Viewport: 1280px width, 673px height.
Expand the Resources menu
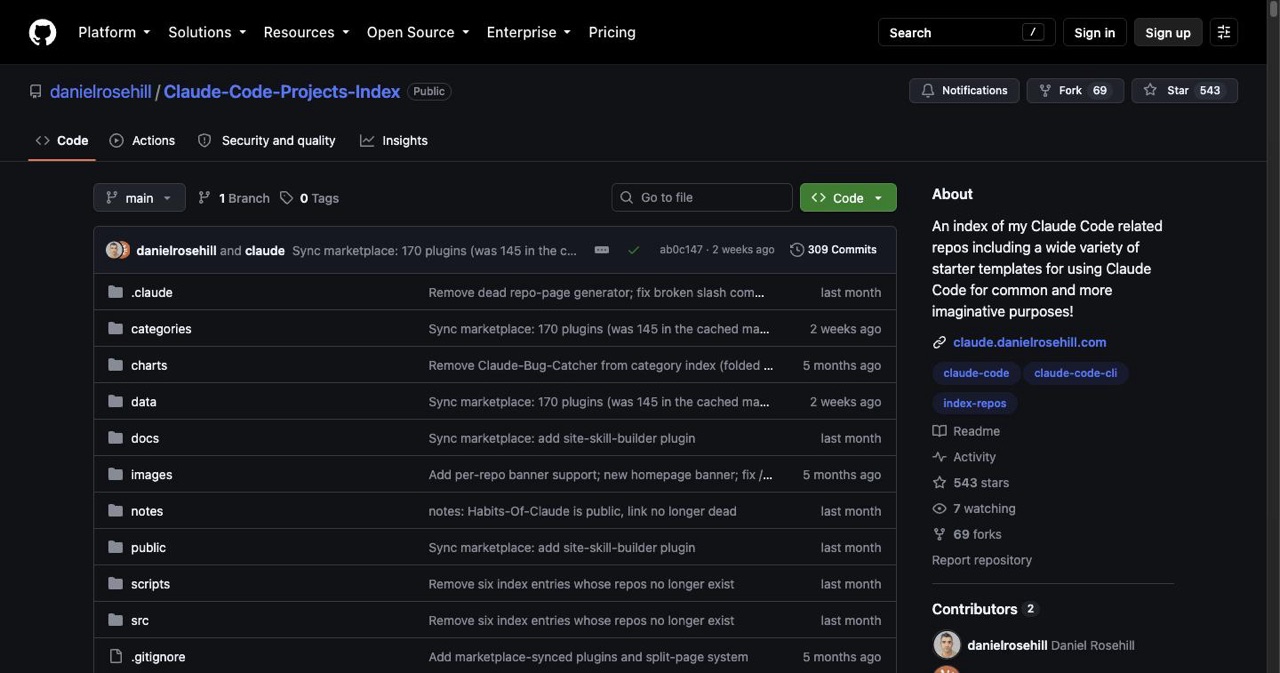tap(306, 32)
